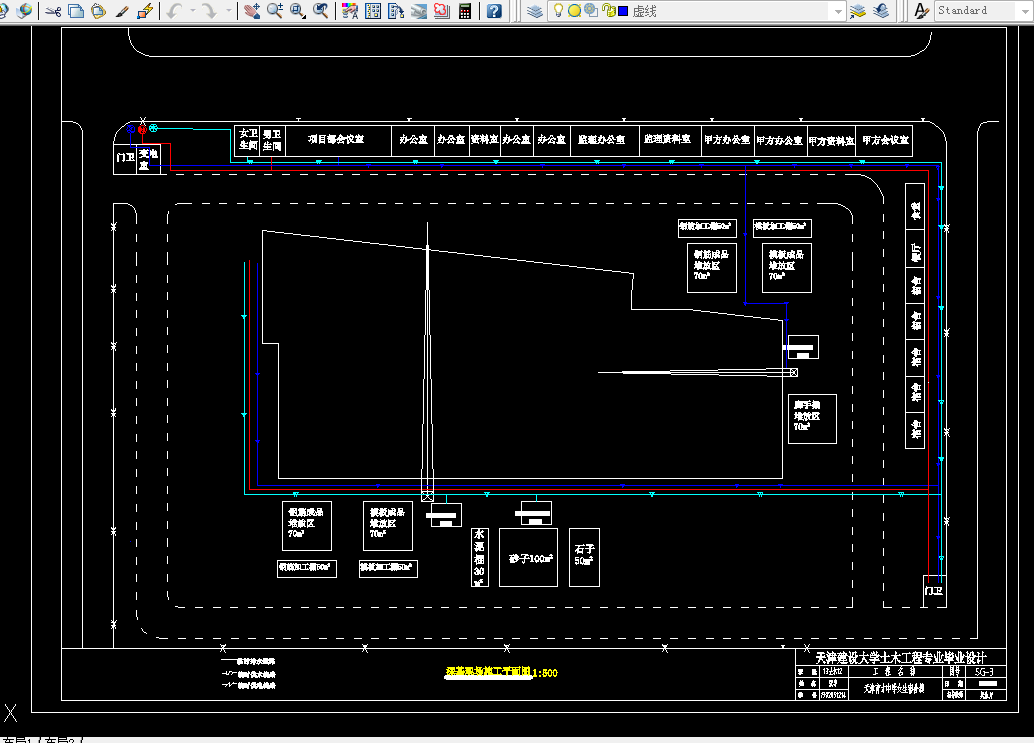This screenshot has width=1034, height=743.
Task: Open the Standard text style dropdown
Action: (1025, 11)
